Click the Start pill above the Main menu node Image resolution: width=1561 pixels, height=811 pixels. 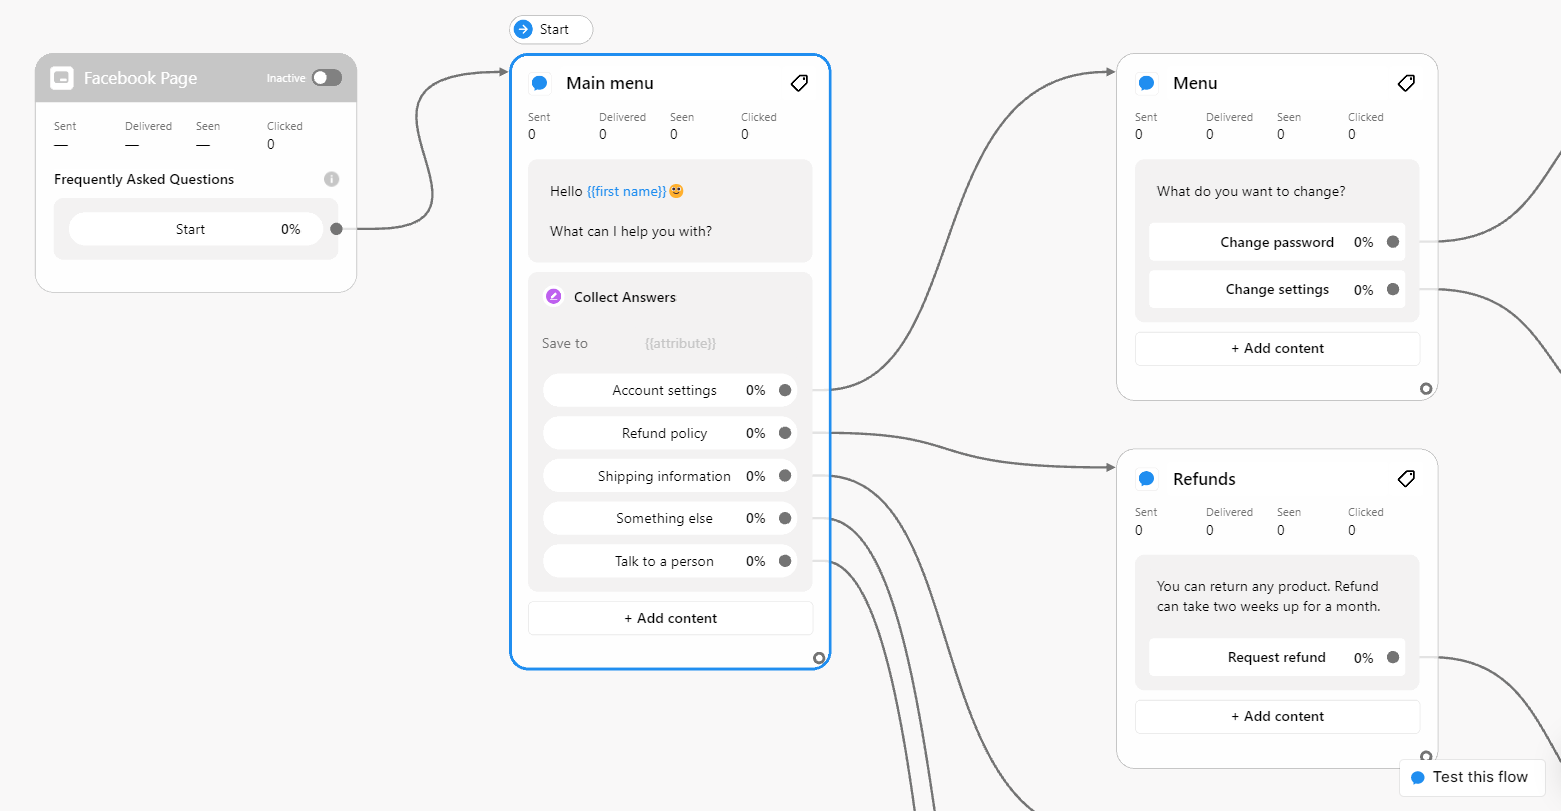tap(550, 29)
